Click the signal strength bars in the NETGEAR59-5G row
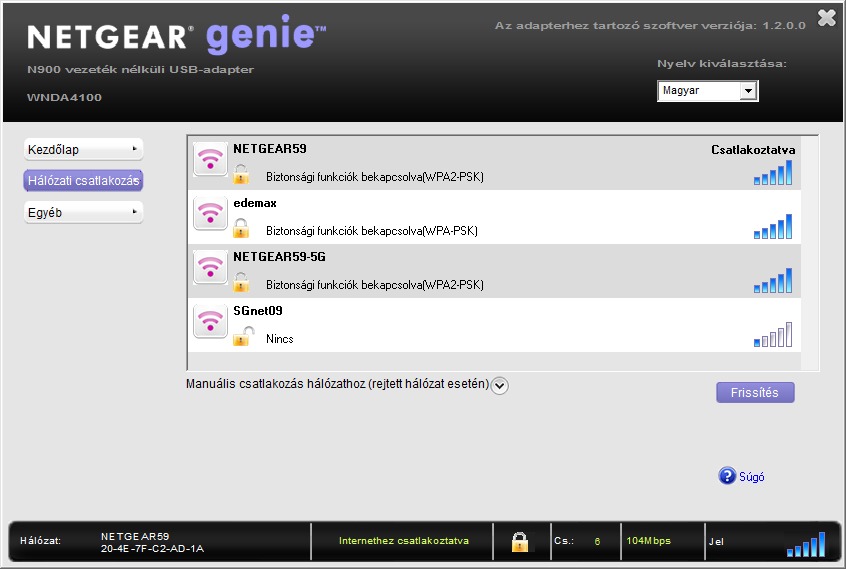This screenshot has width=846, height=569. point(773,280)
